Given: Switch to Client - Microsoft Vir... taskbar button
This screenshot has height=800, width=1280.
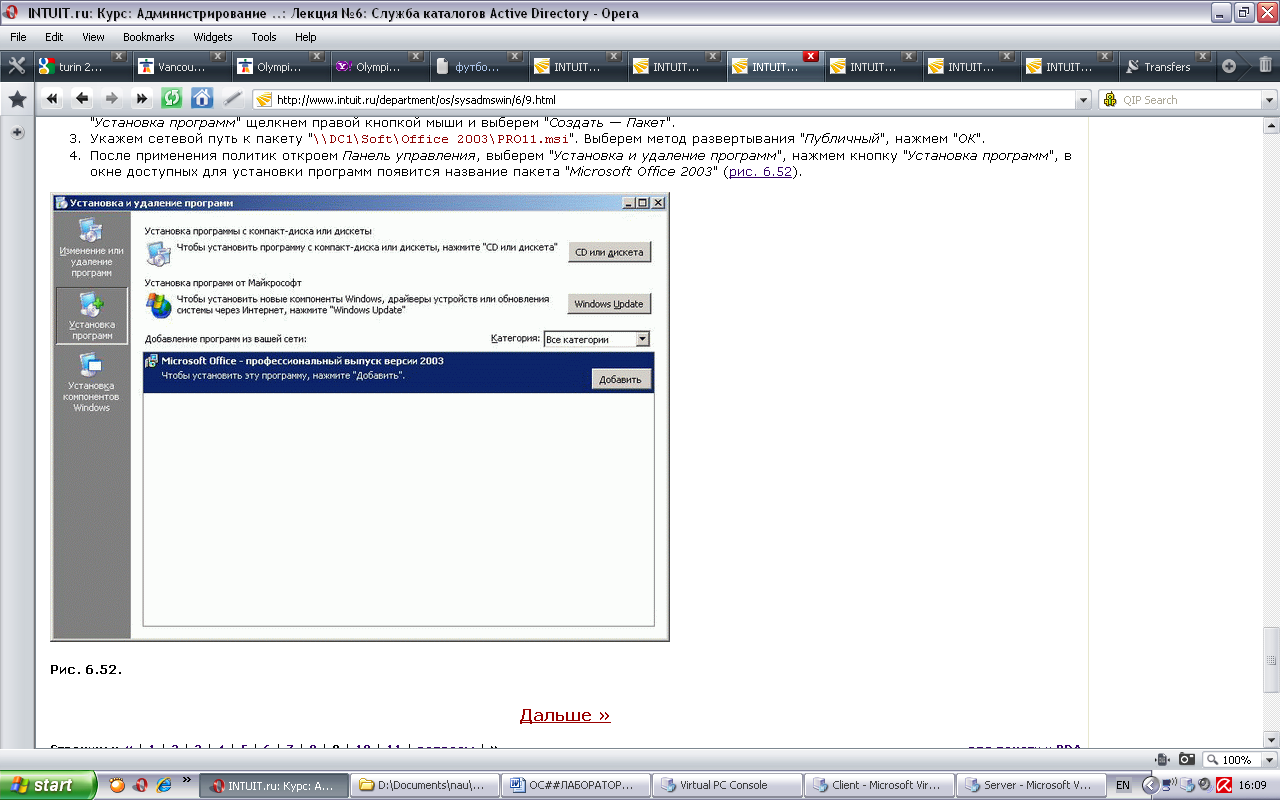Looking at the screenshot, I should [878, 785].
